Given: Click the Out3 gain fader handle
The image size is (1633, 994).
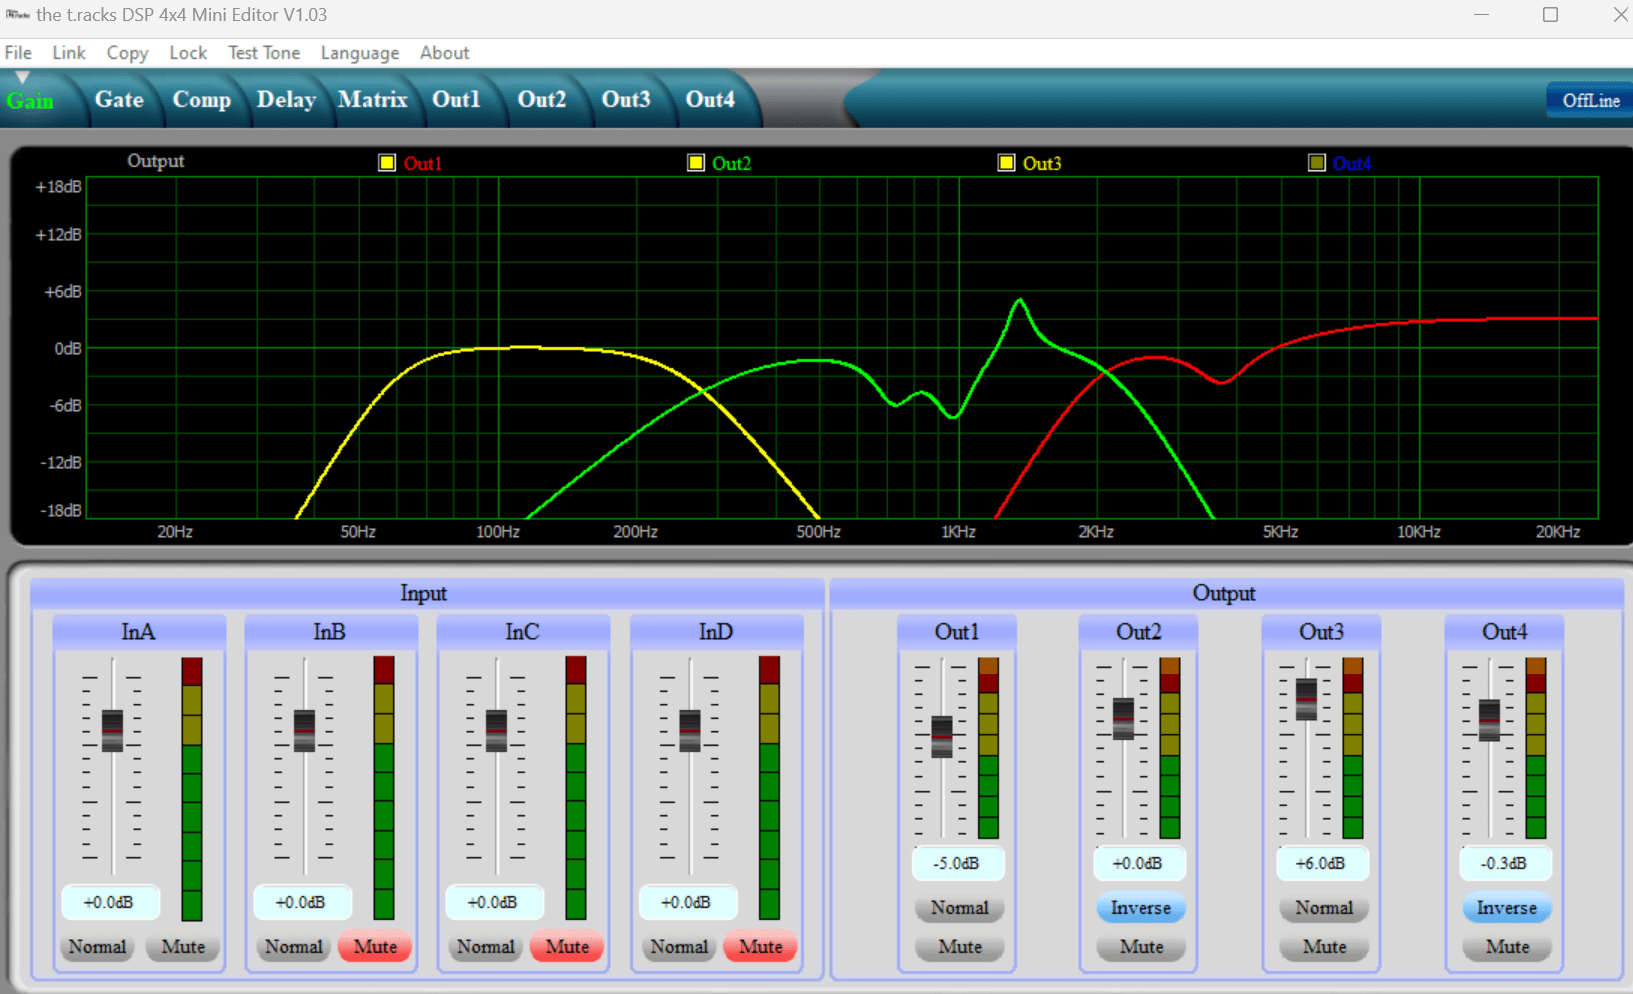Looking at the screenshot, I should pyautogui.click(x=1306, y=699).
